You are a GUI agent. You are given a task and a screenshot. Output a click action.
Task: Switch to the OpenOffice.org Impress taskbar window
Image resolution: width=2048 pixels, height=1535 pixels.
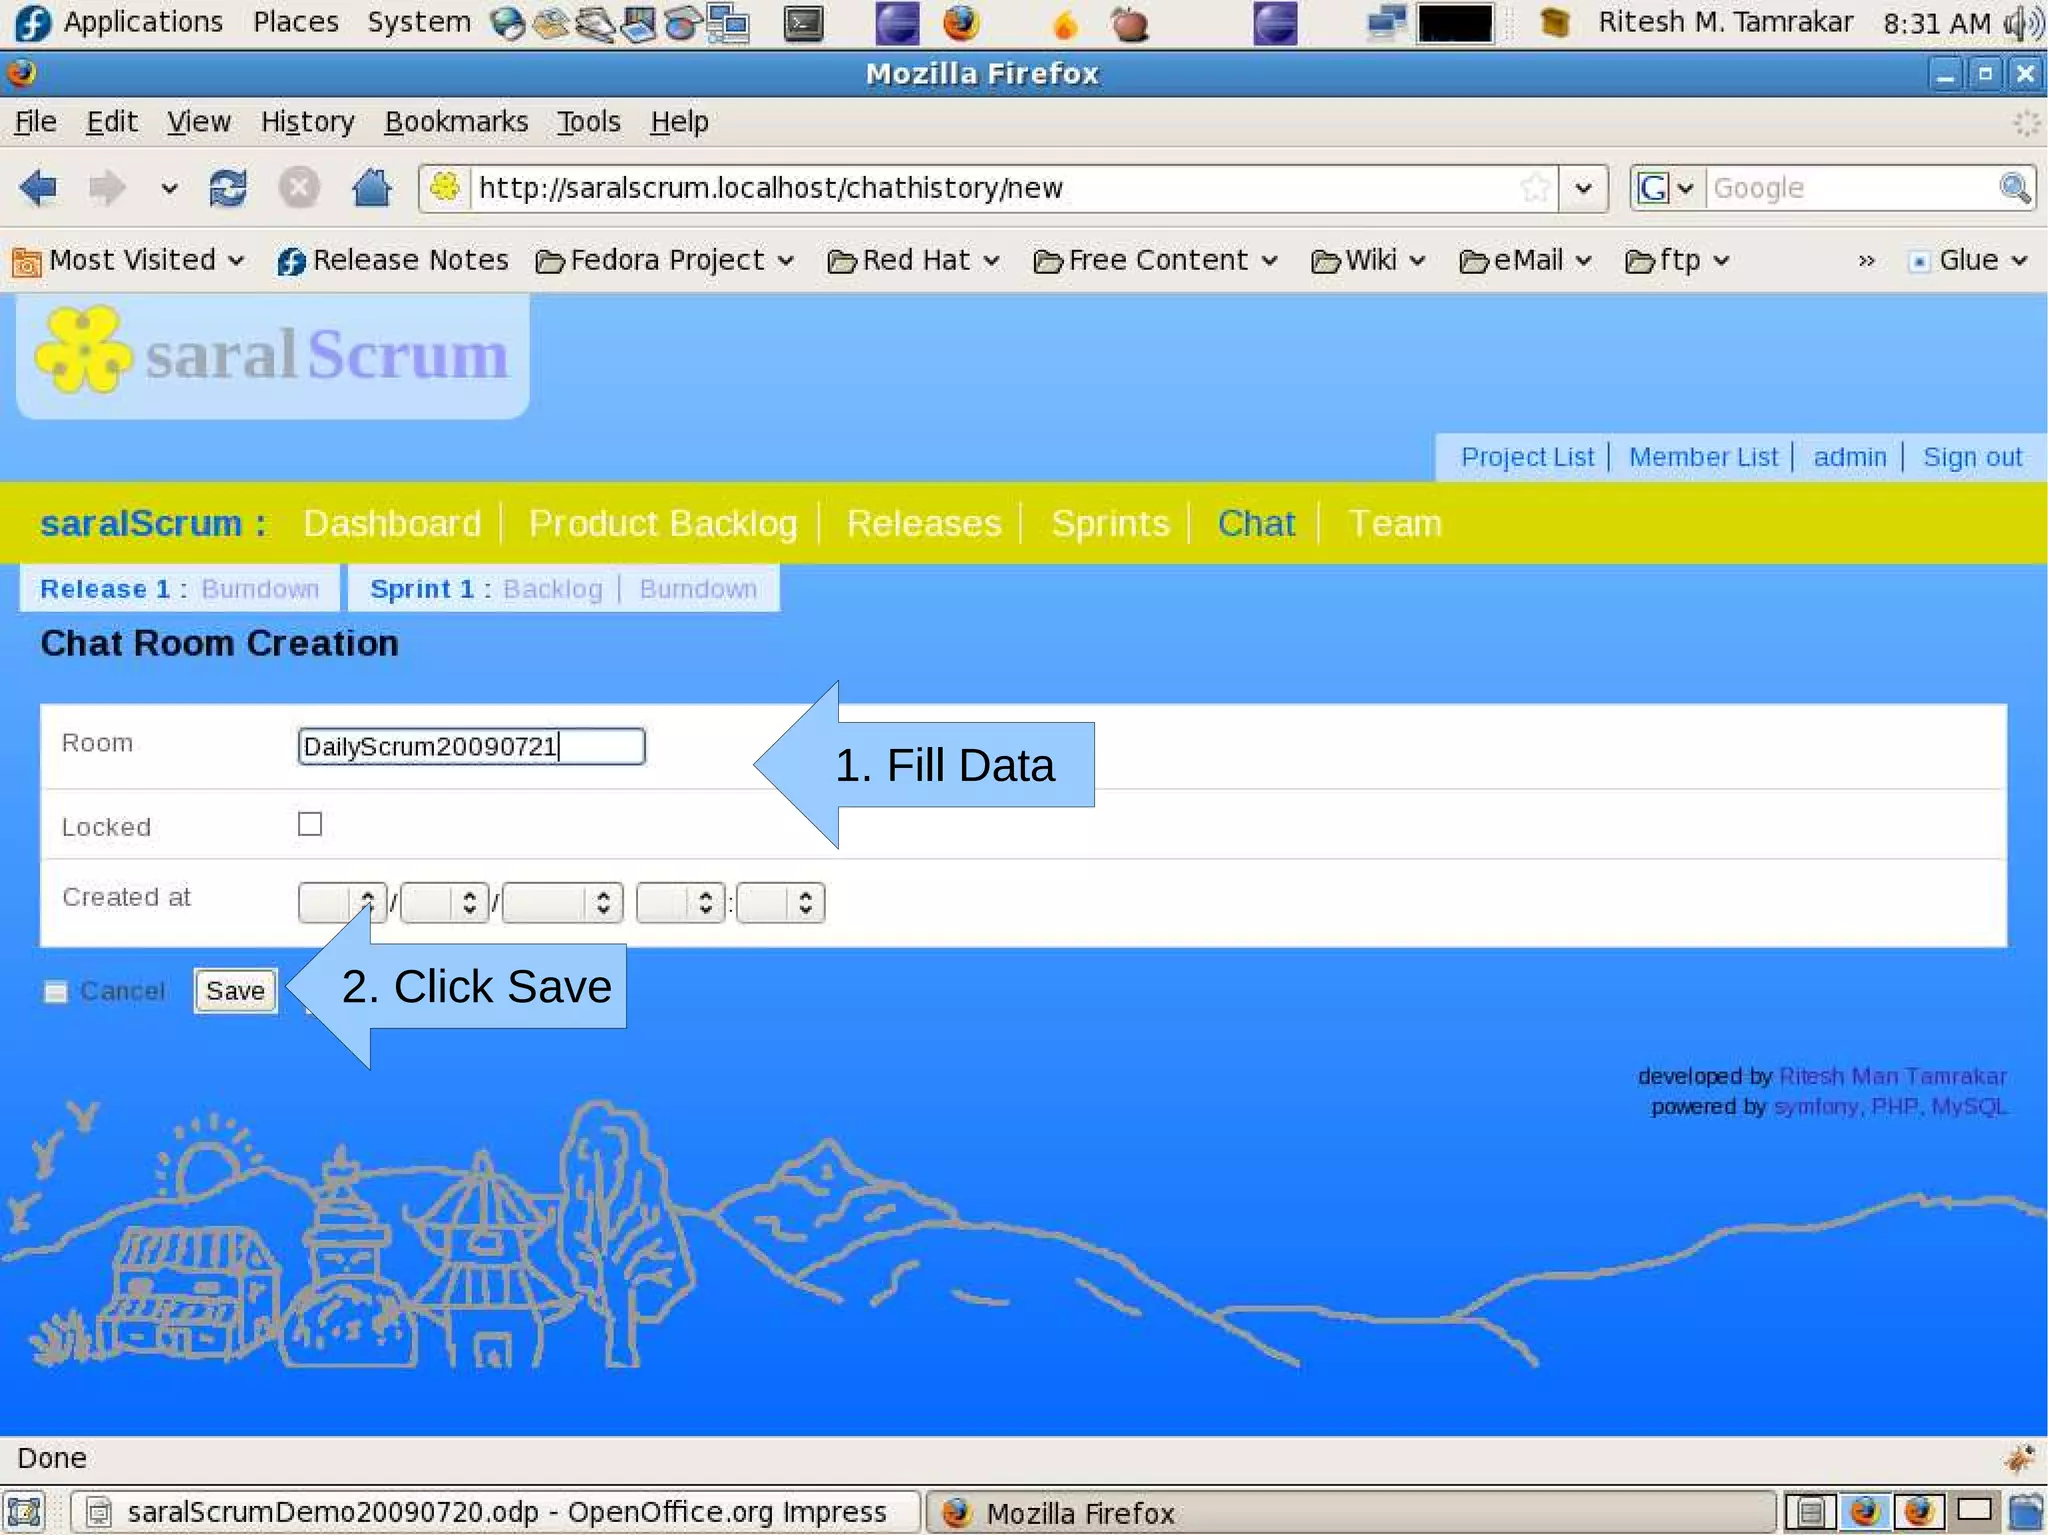494,1511
